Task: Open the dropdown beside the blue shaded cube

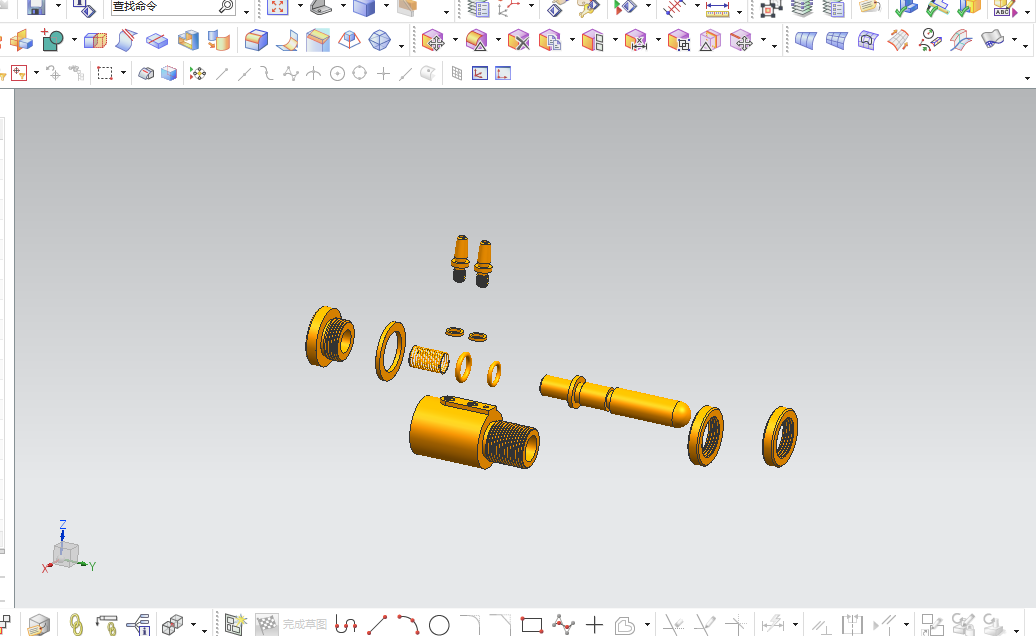Action: (387, 7)
